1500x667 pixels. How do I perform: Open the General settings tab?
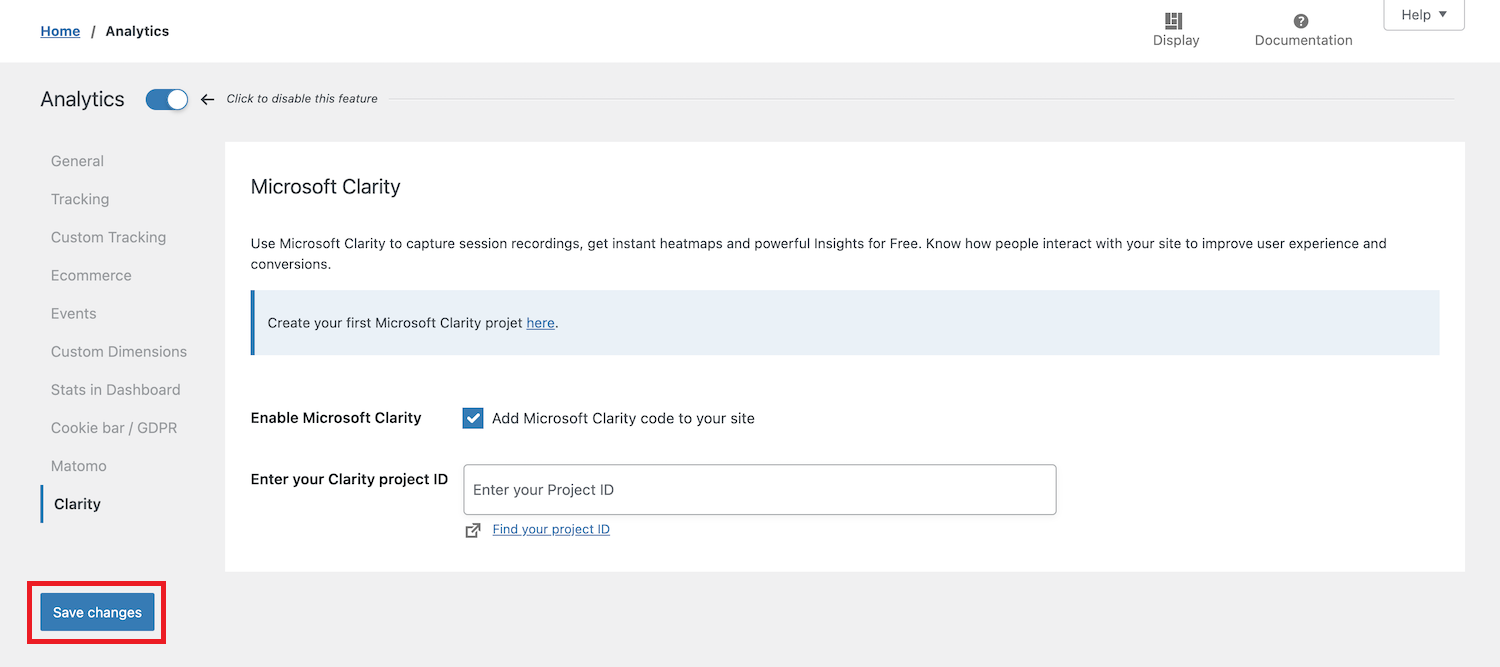pos(77,161)
